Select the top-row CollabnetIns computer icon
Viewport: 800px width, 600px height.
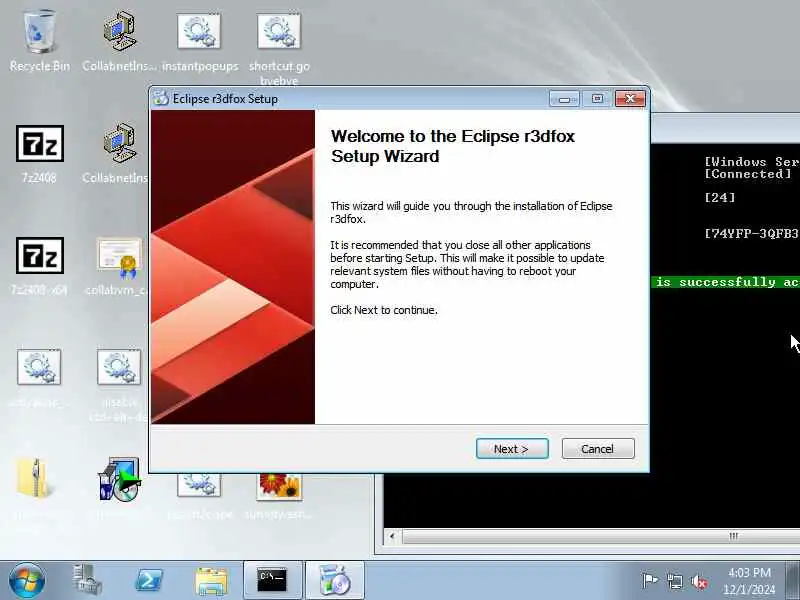(119, 42)
